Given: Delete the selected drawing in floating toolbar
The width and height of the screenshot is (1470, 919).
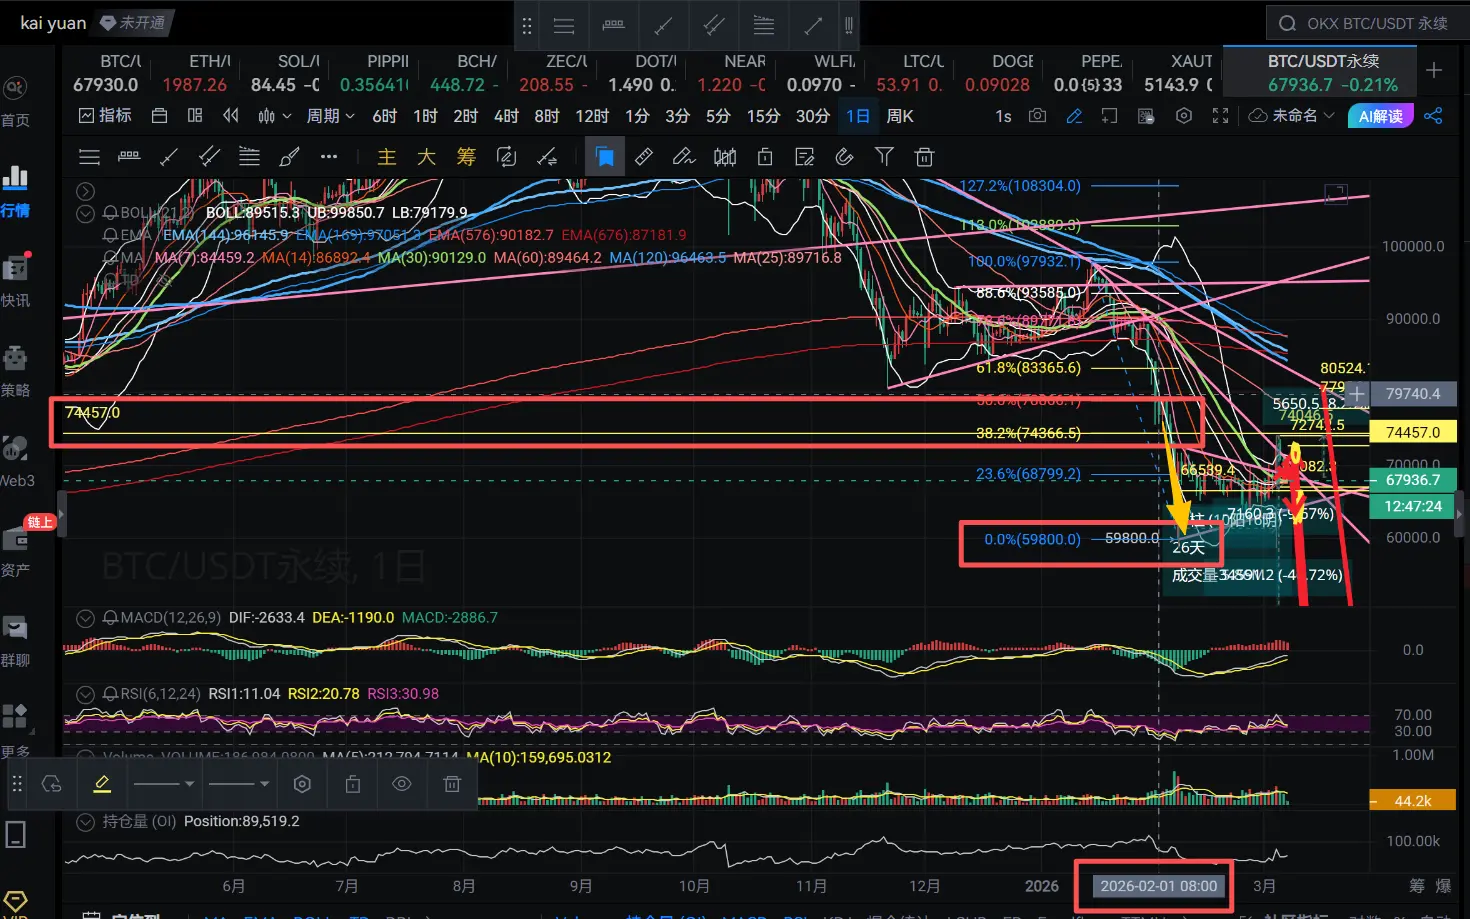Looking at the screenshot, I should point(452,784).
